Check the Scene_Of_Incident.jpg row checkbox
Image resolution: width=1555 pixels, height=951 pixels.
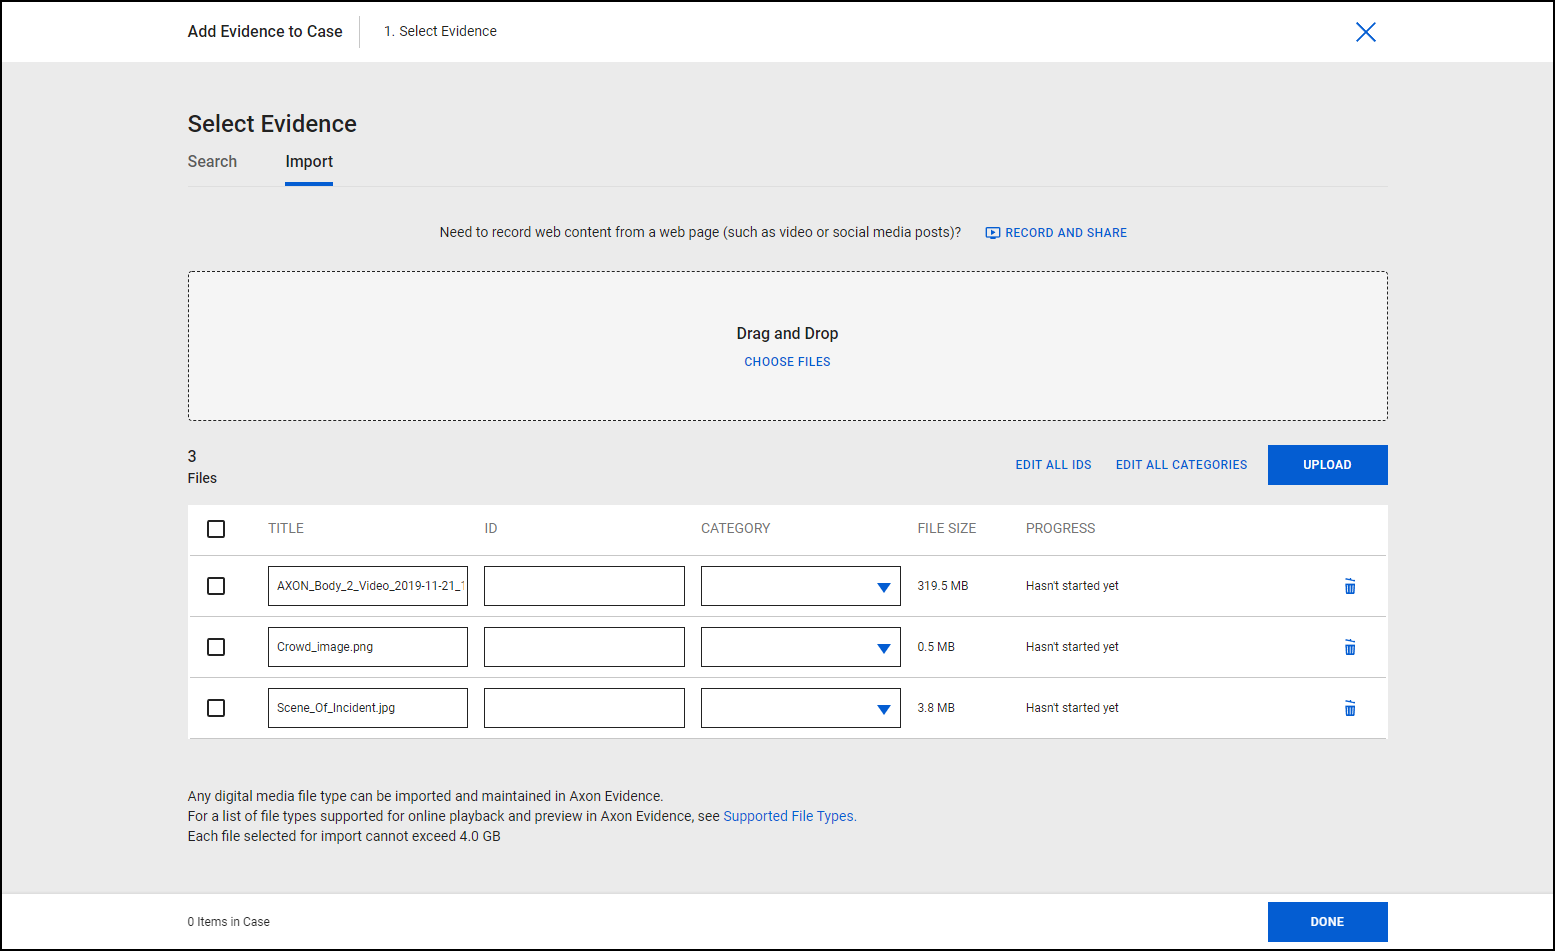216,708
